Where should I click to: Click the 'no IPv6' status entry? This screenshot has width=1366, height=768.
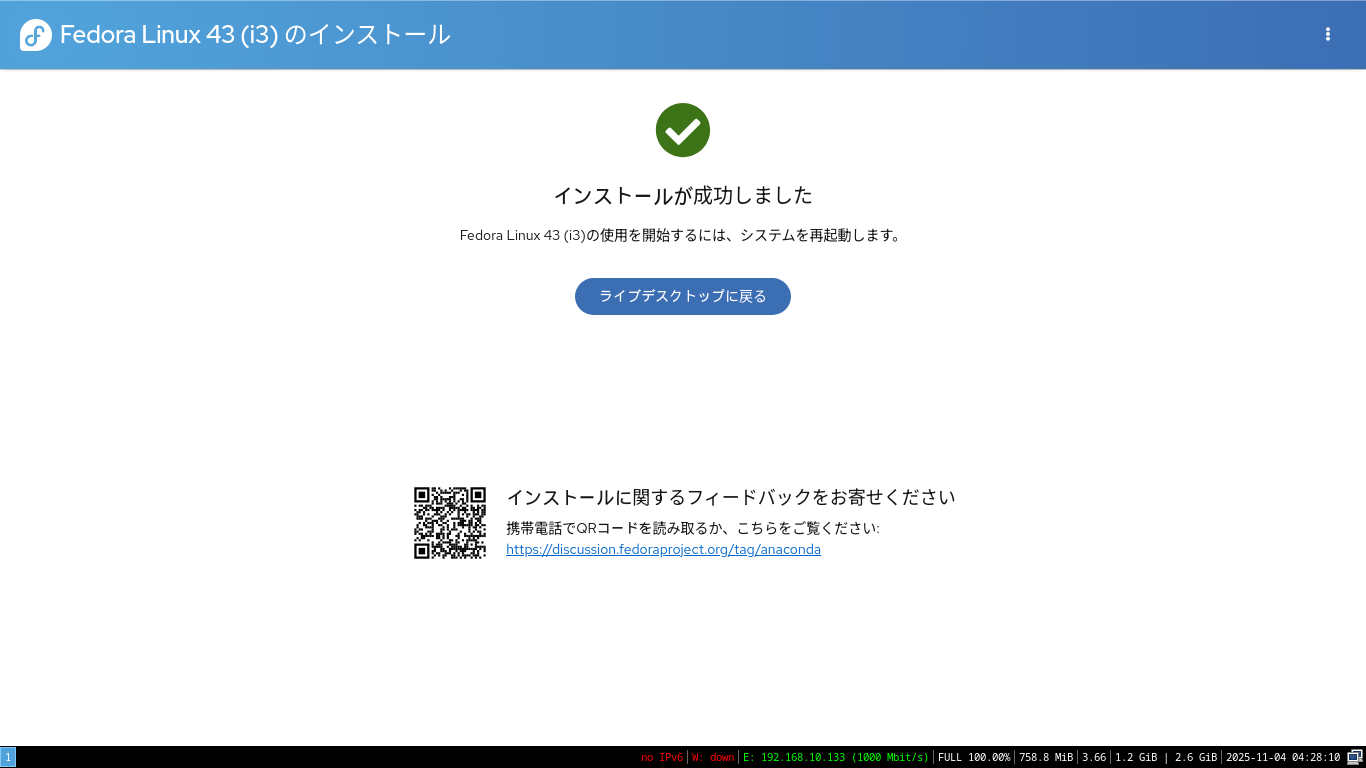point(662,757)
